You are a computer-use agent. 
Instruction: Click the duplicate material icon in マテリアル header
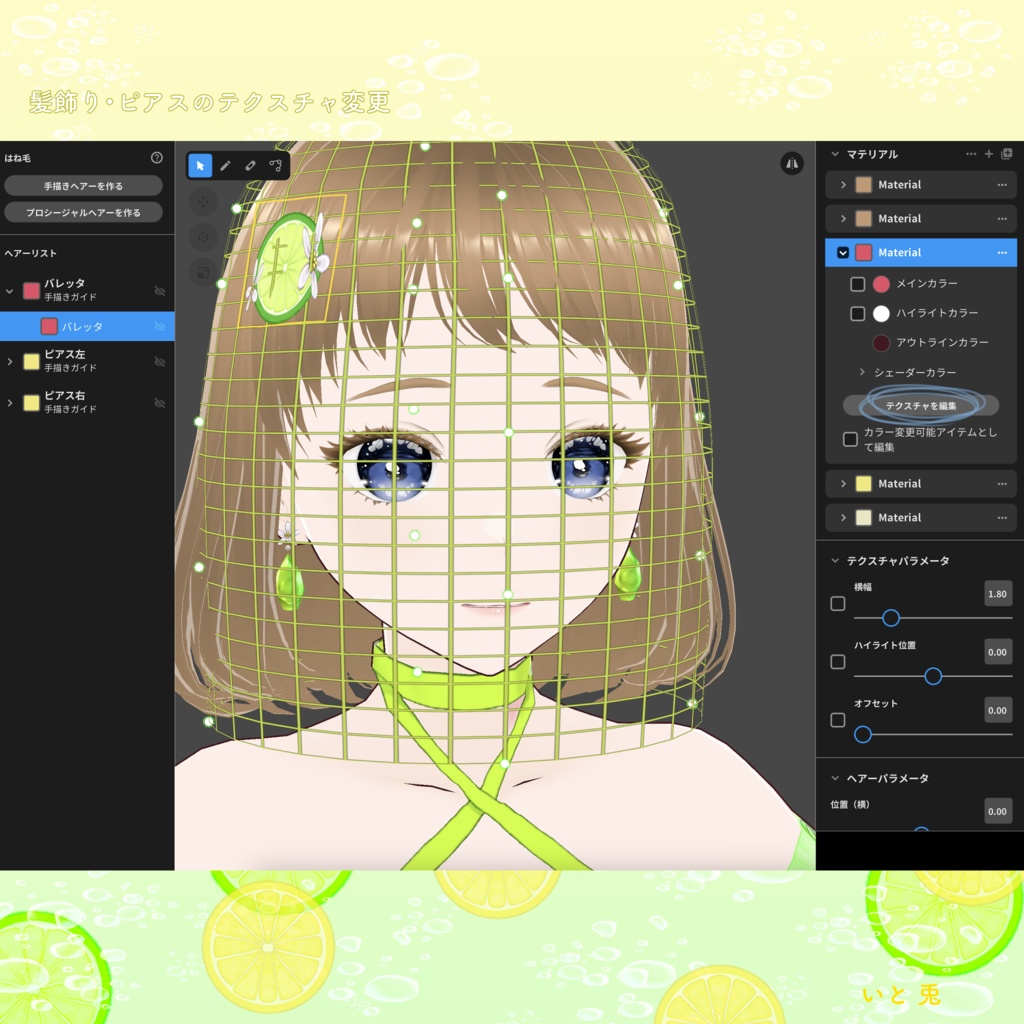[1008, 154]
